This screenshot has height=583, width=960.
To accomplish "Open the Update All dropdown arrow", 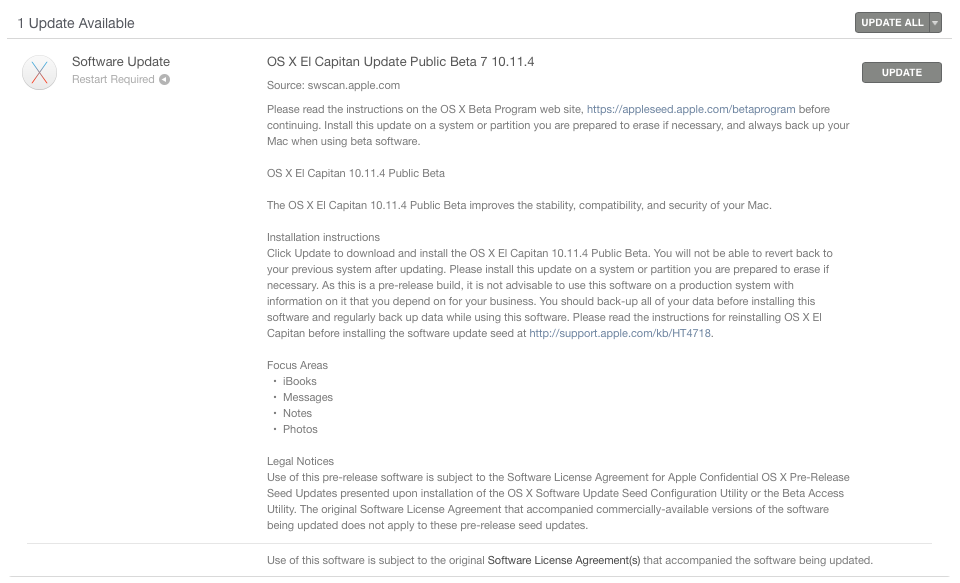I will [935, 23].
